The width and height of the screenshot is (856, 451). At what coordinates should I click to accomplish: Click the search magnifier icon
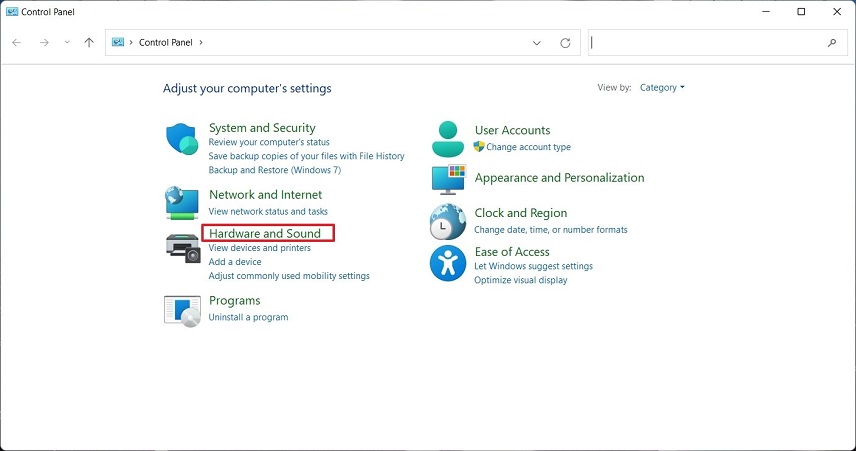tap(832, 43)
